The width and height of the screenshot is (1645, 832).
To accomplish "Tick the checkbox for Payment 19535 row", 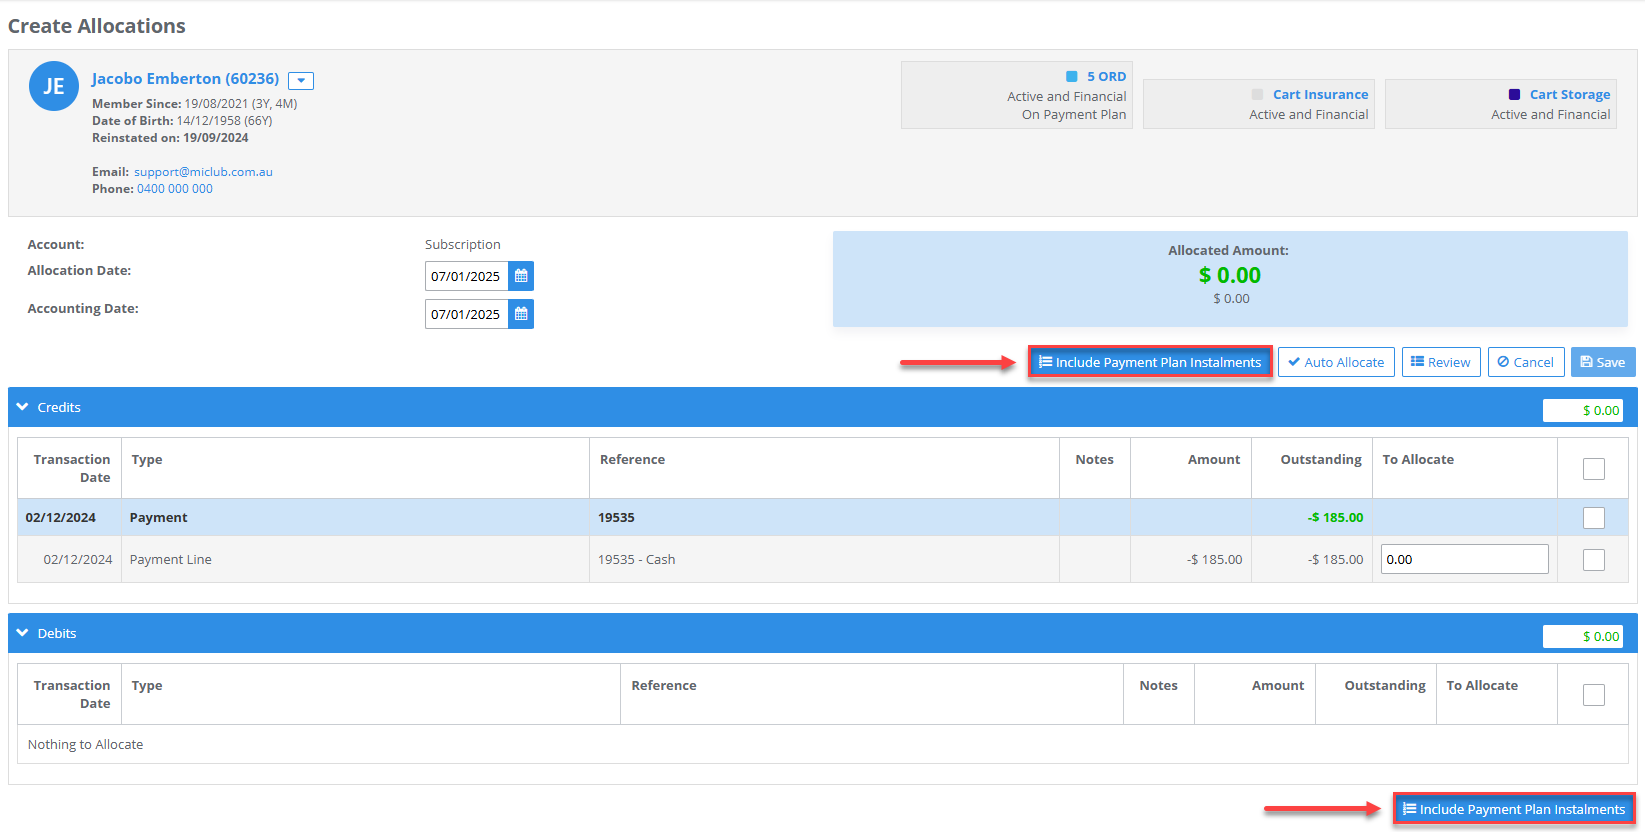I will 1594,518.
